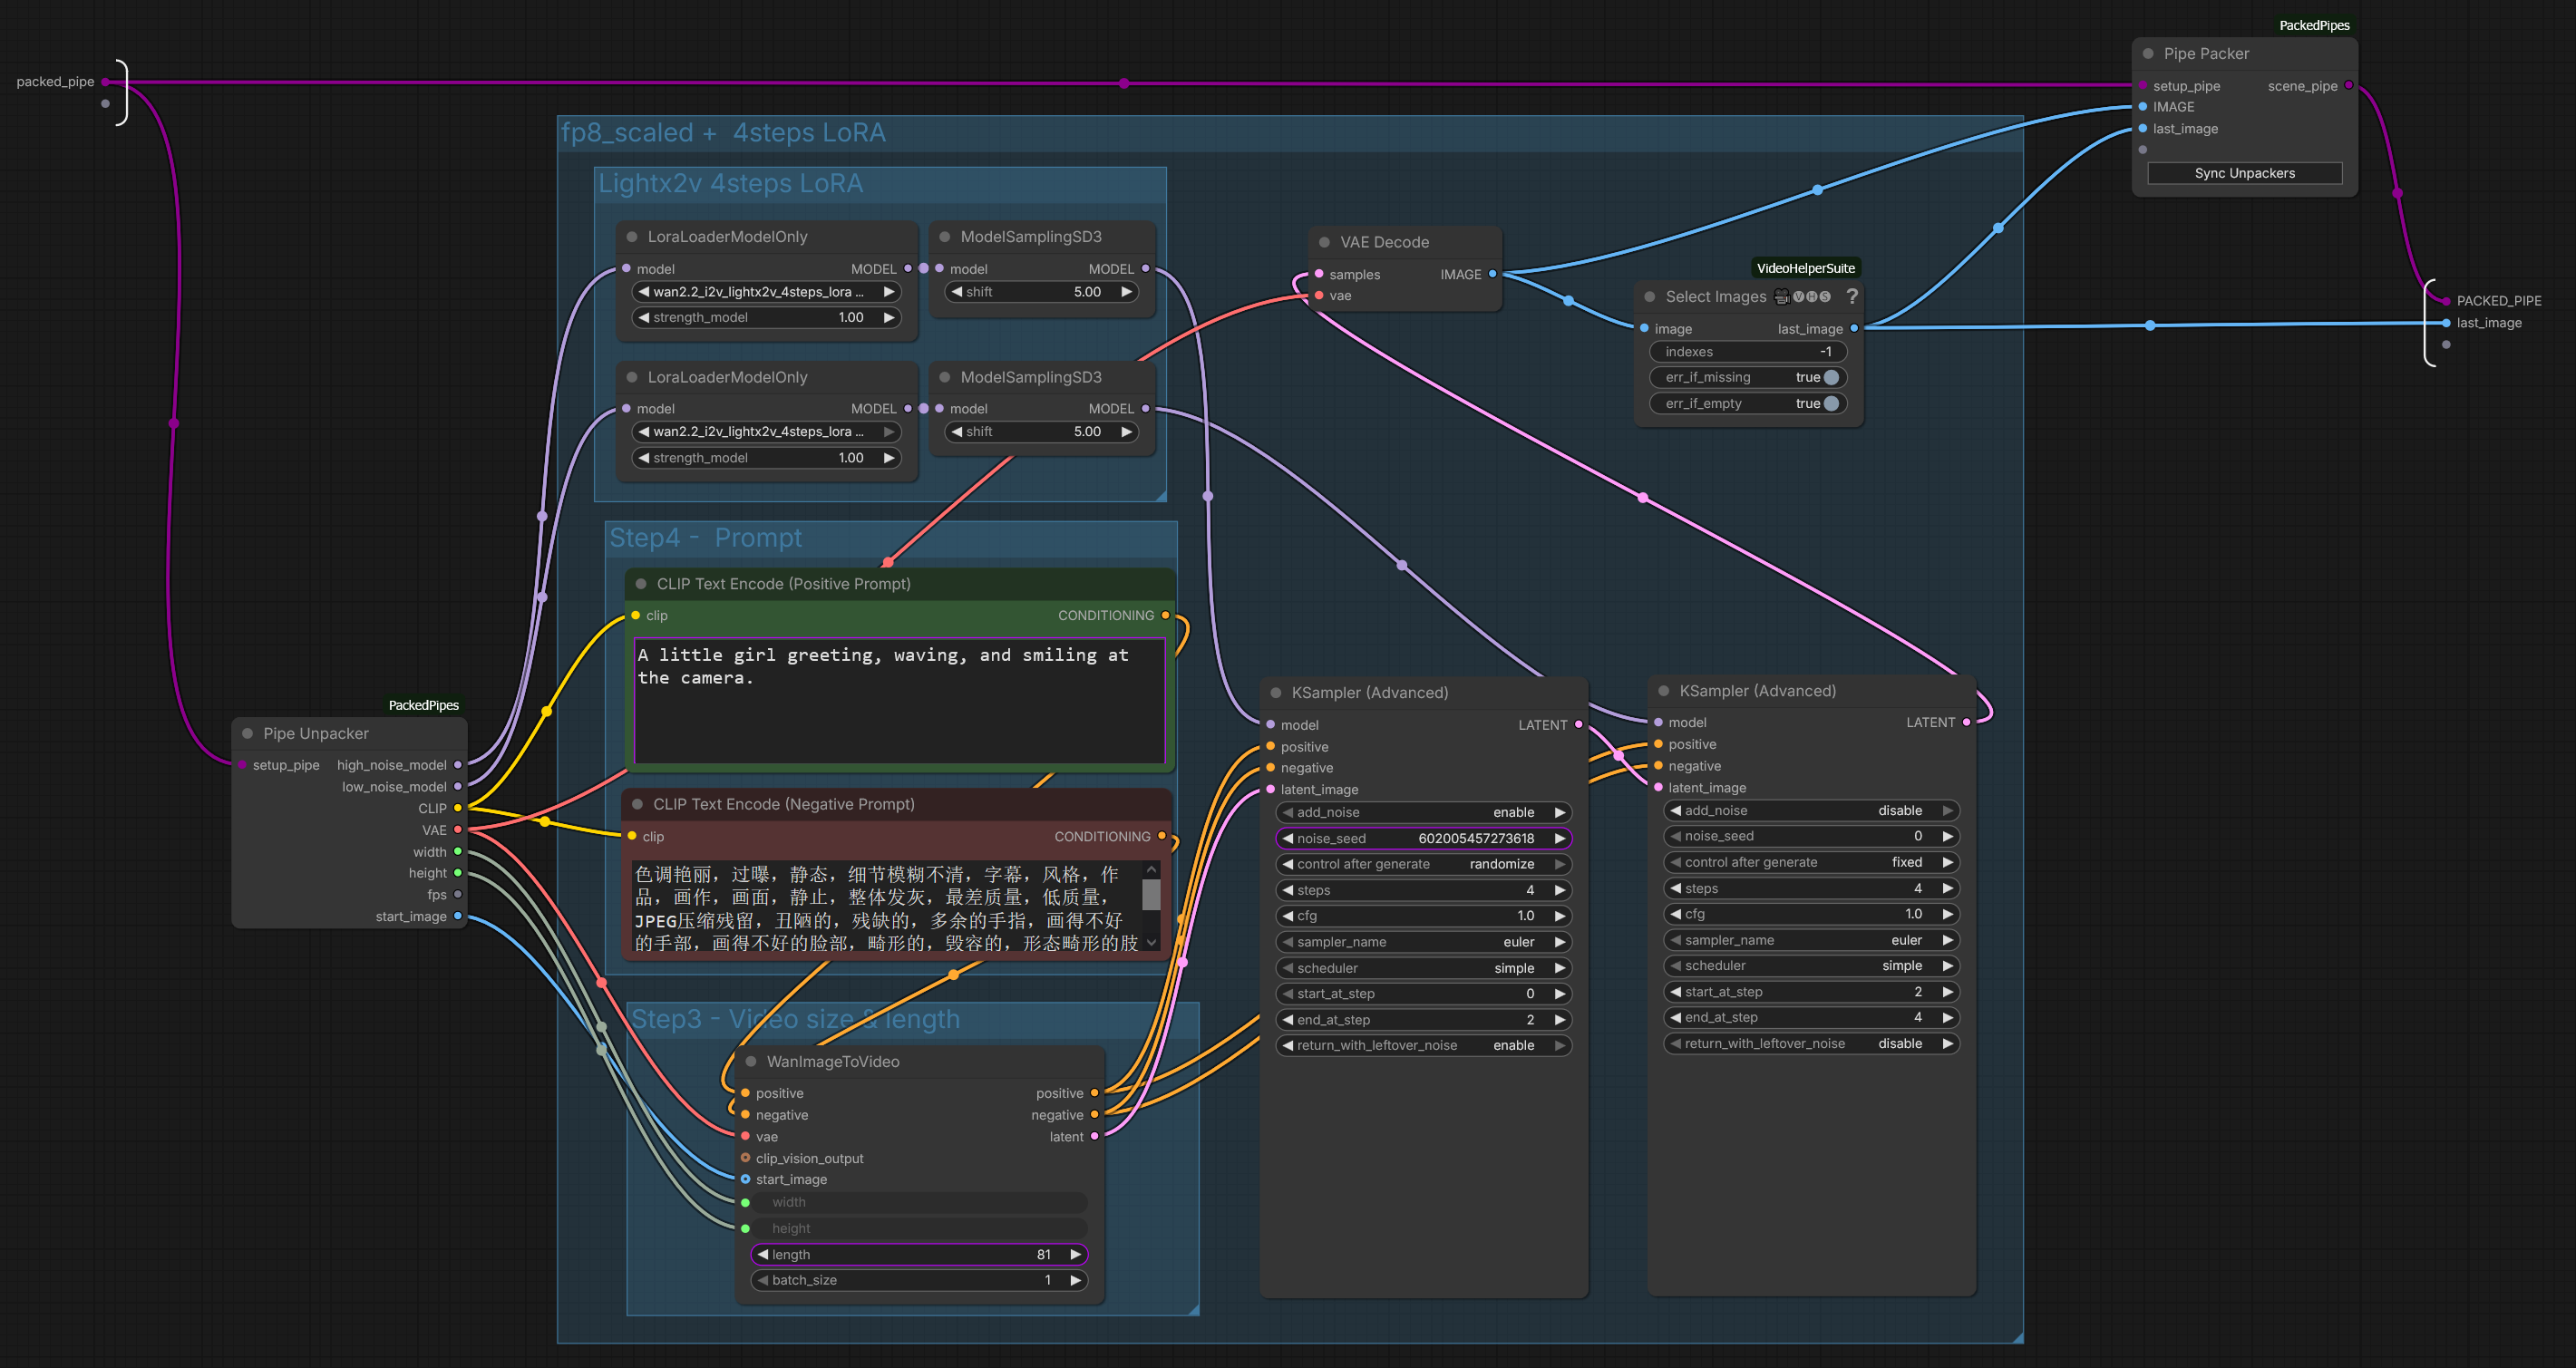Click the indexes field on Select Images

click(1748, 352)
